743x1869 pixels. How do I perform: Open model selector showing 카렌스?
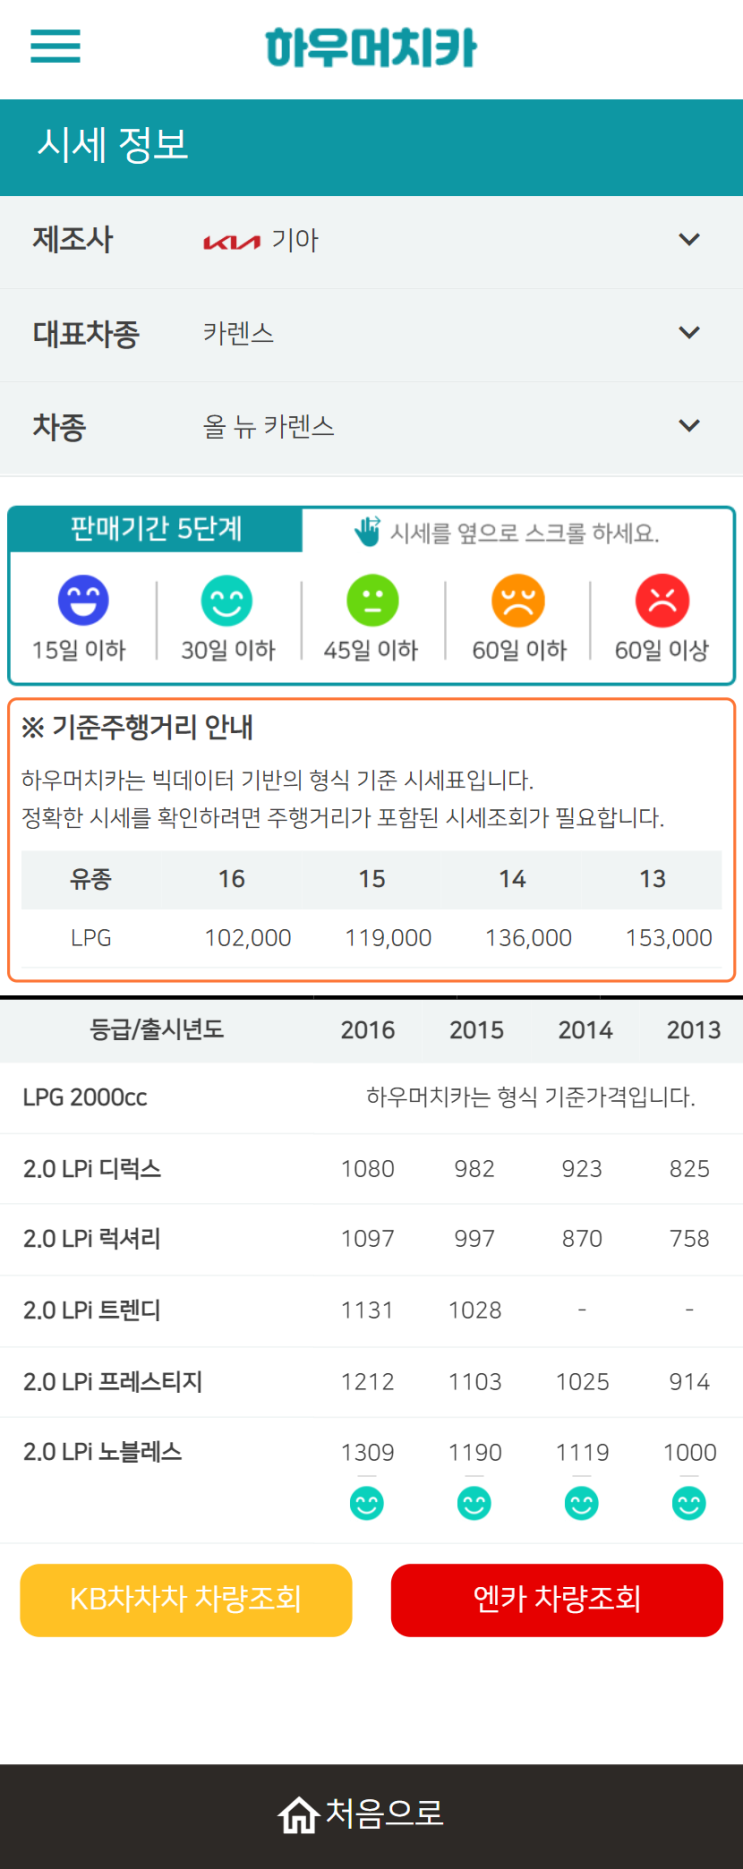[371, 334]
